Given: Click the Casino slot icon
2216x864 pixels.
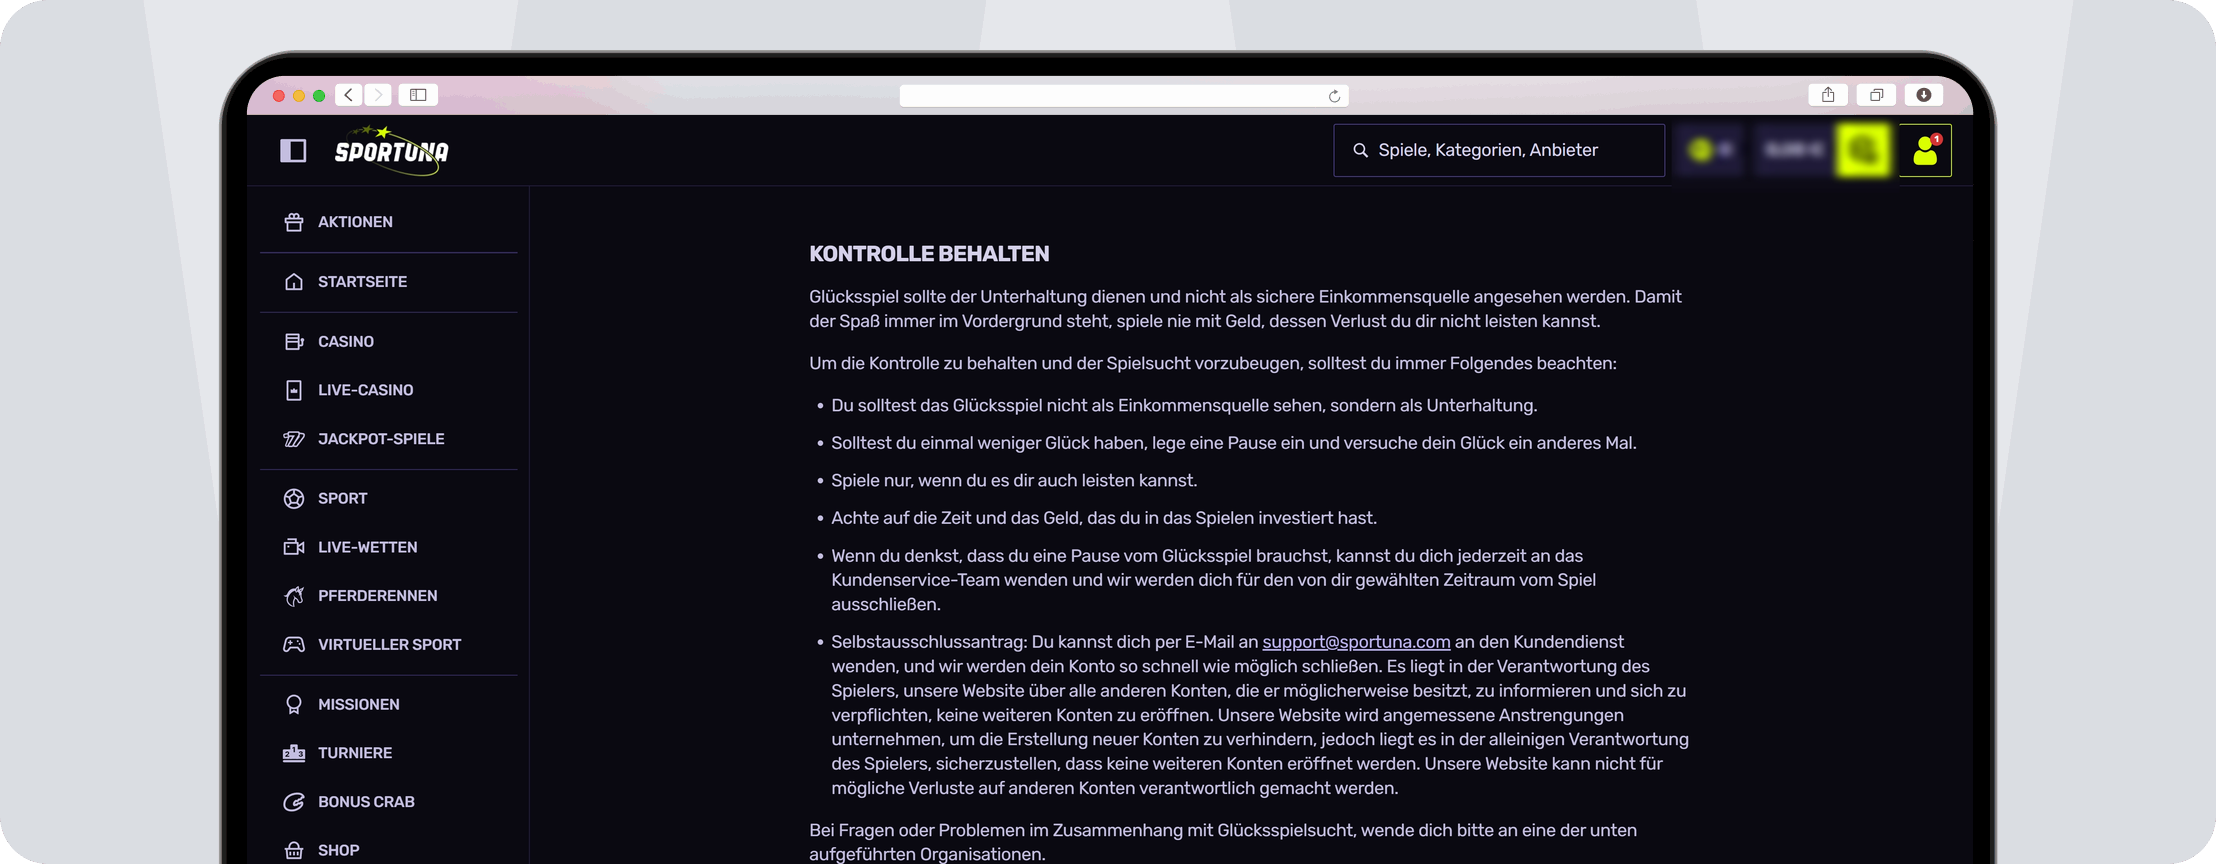Looking at the screenshot, I should pos(294,342).
